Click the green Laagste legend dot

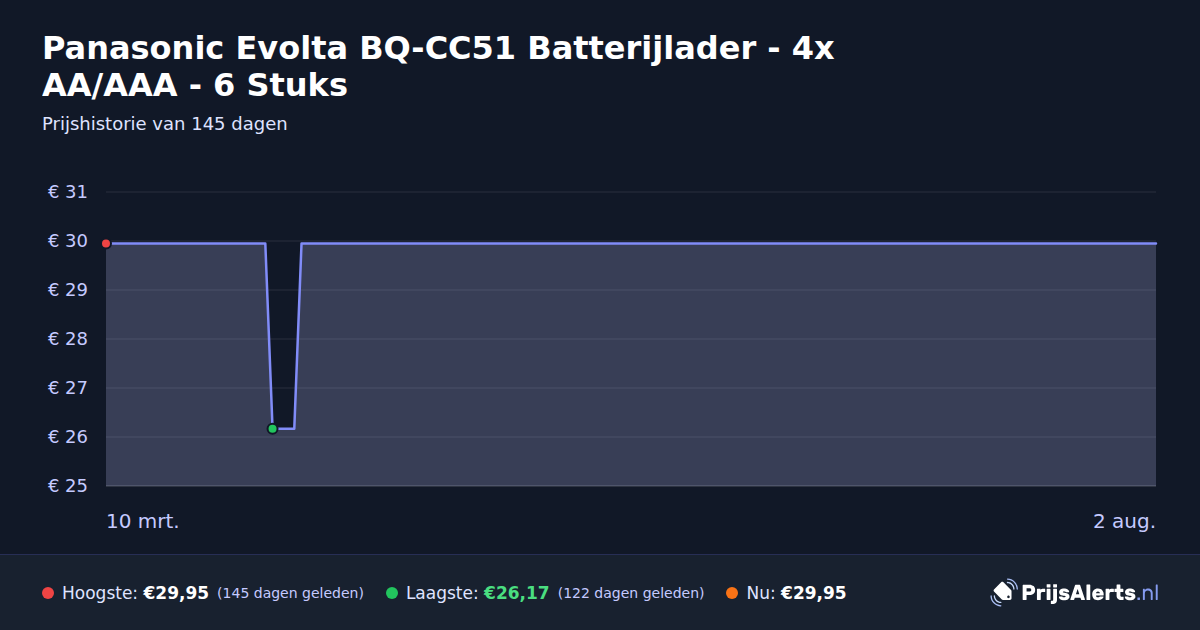click(392, 593)
